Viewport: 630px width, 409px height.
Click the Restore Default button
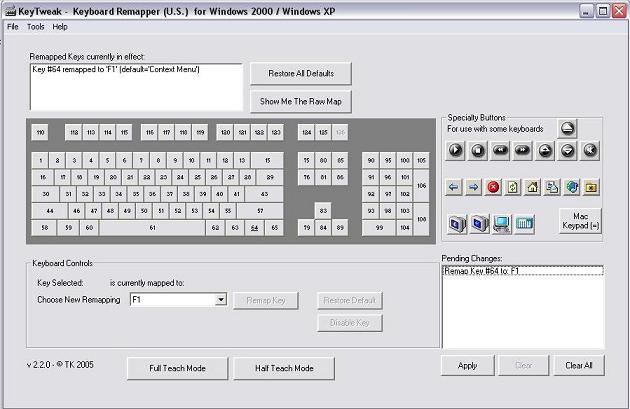click(x=350, y=300)
